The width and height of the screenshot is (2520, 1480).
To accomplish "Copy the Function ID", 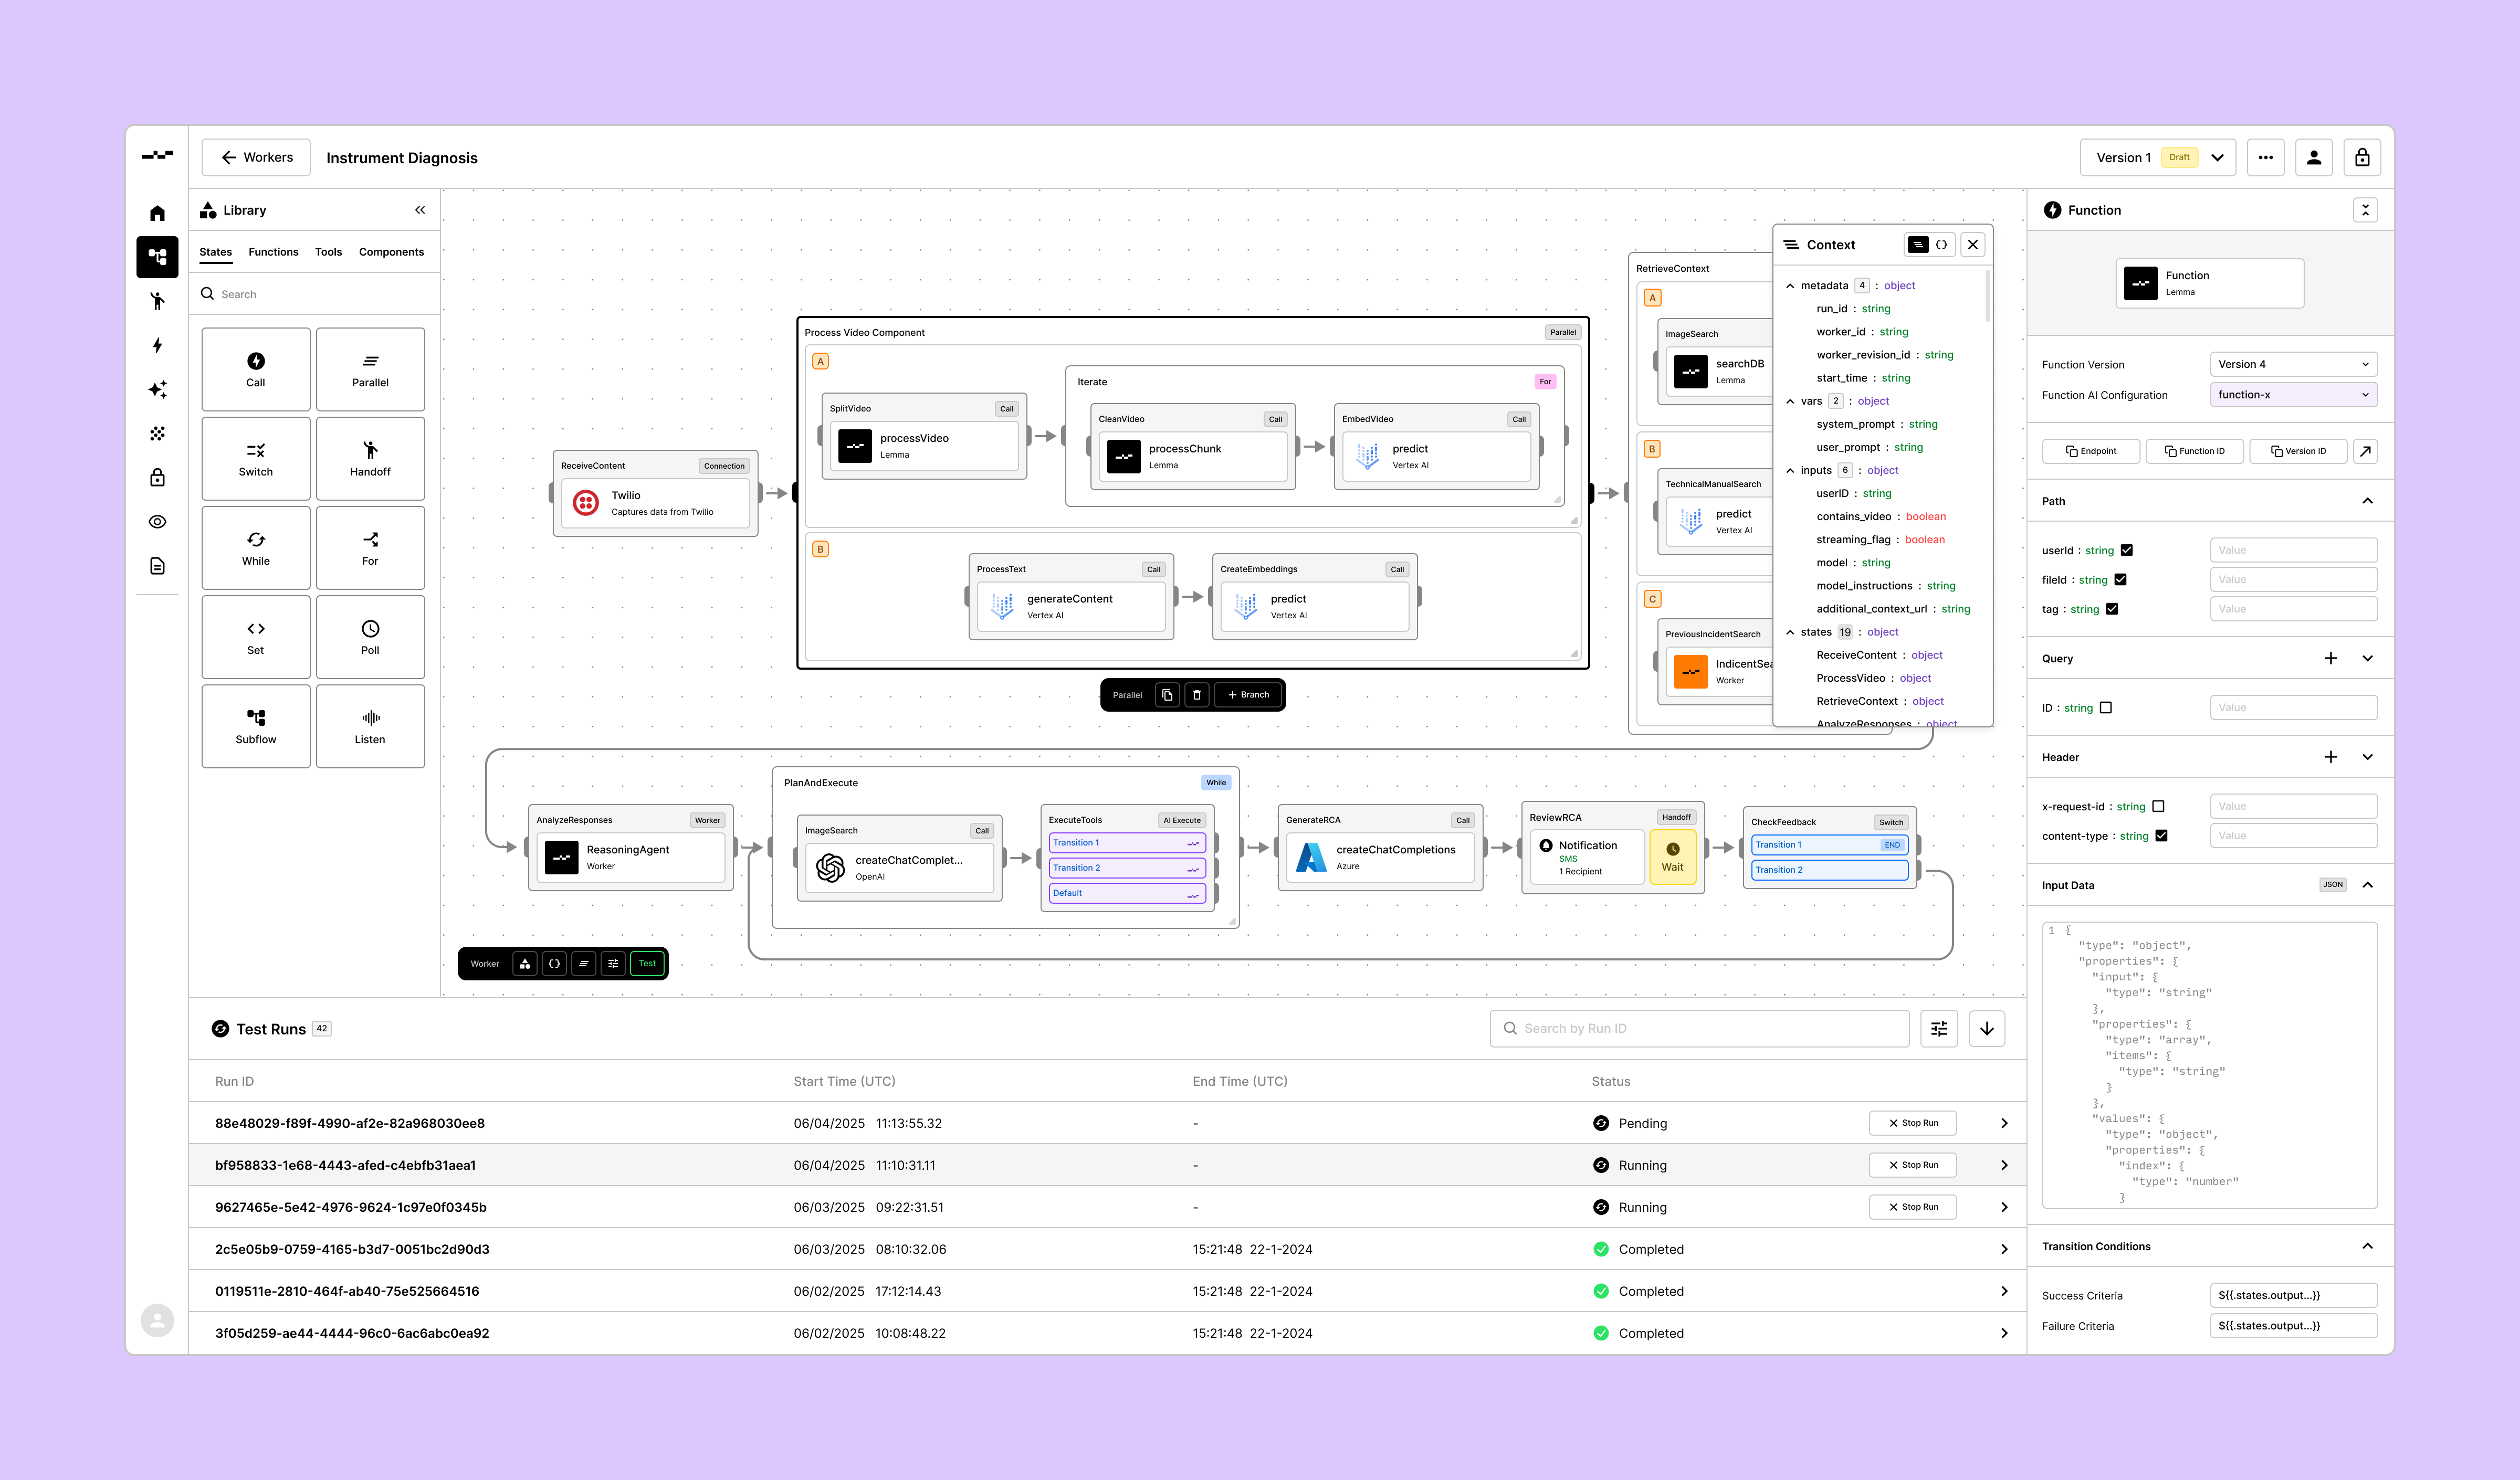I will point(2194,451).
